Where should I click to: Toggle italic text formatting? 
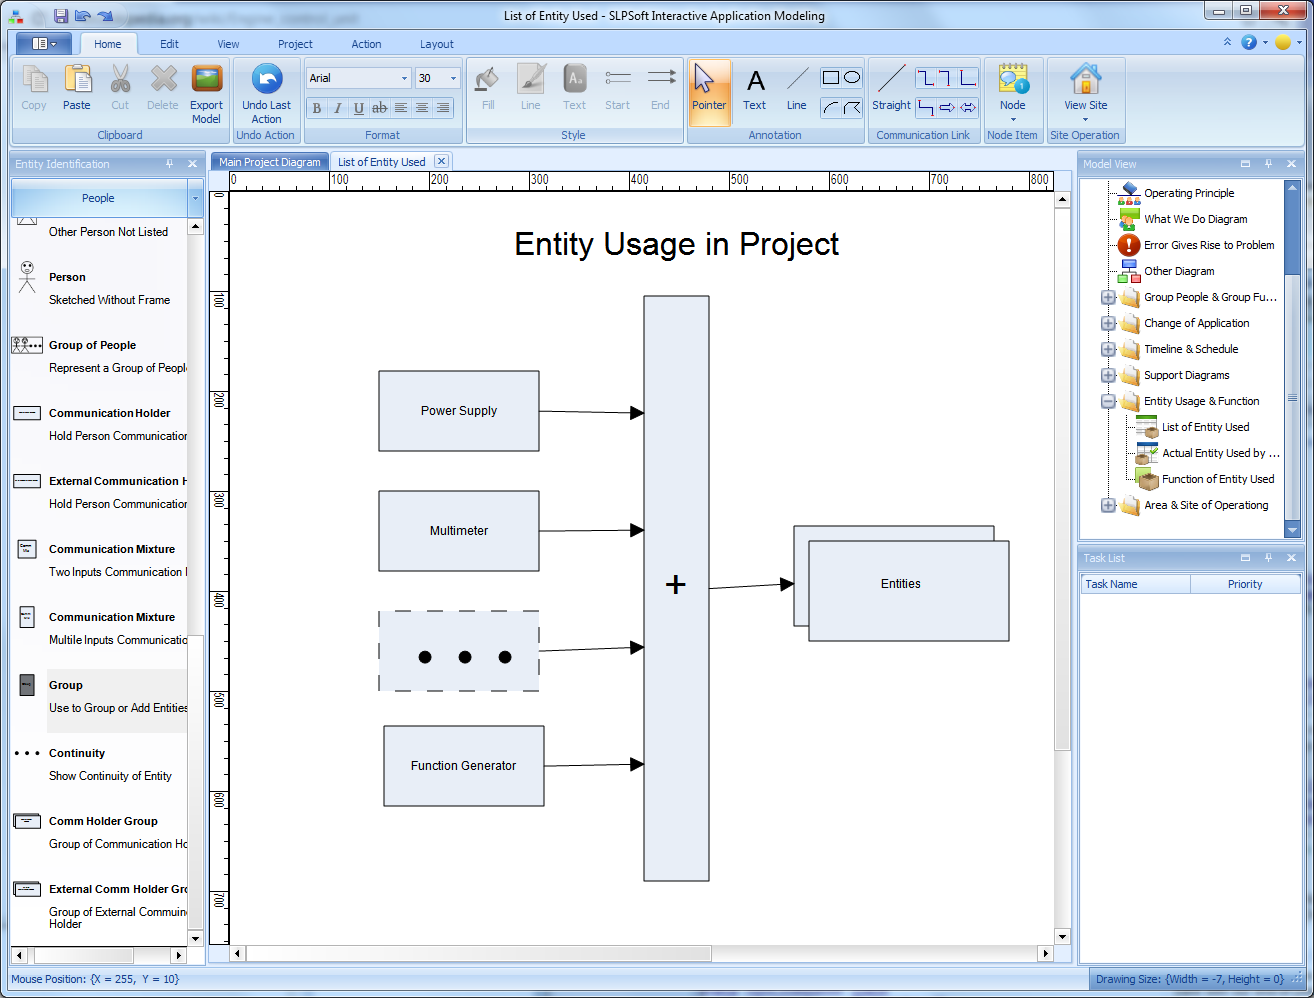[338, 107]
